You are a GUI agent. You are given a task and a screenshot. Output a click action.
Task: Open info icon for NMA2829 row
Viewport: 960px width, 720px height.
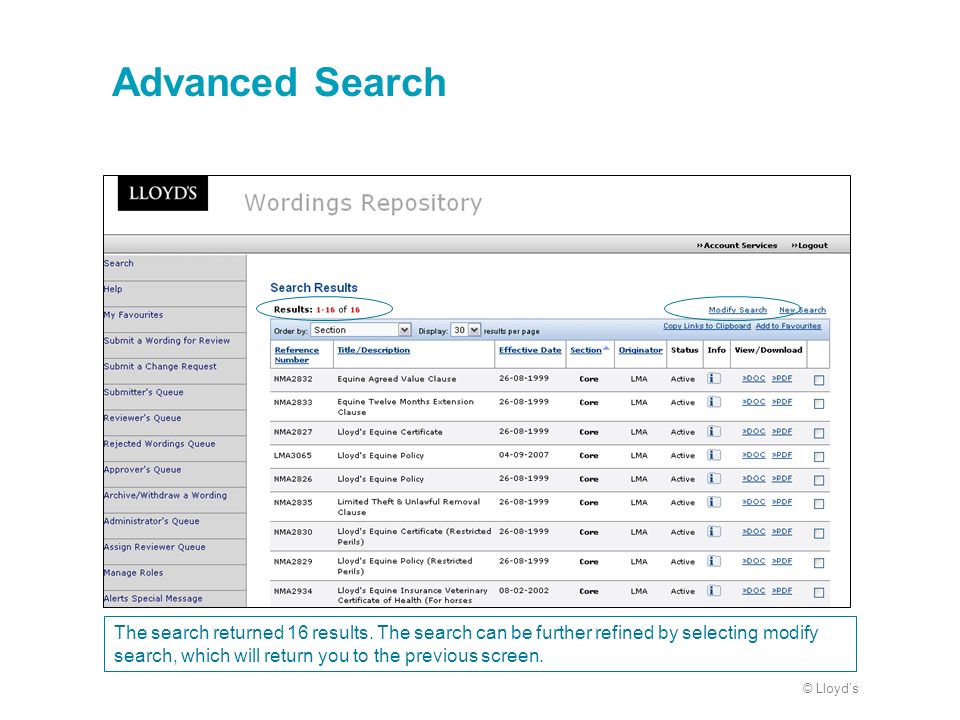(x=714, y=561)
